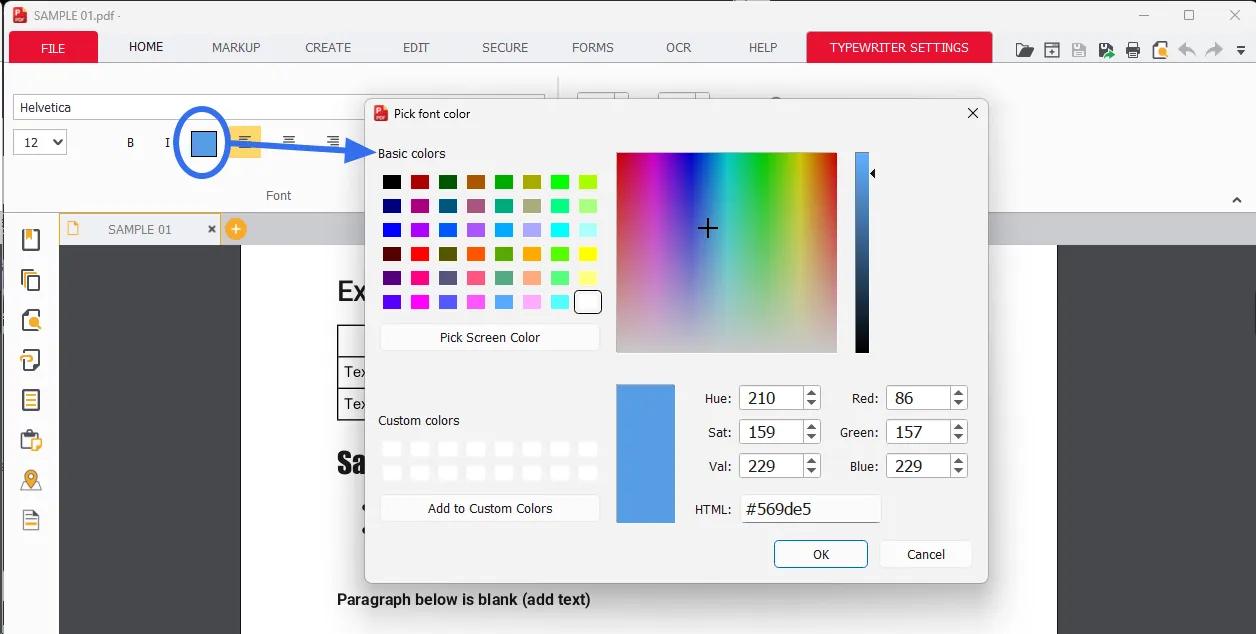This screenshot has height=634, width=1256.
Task: Click the Blue value field
Action: coord(918,466)
